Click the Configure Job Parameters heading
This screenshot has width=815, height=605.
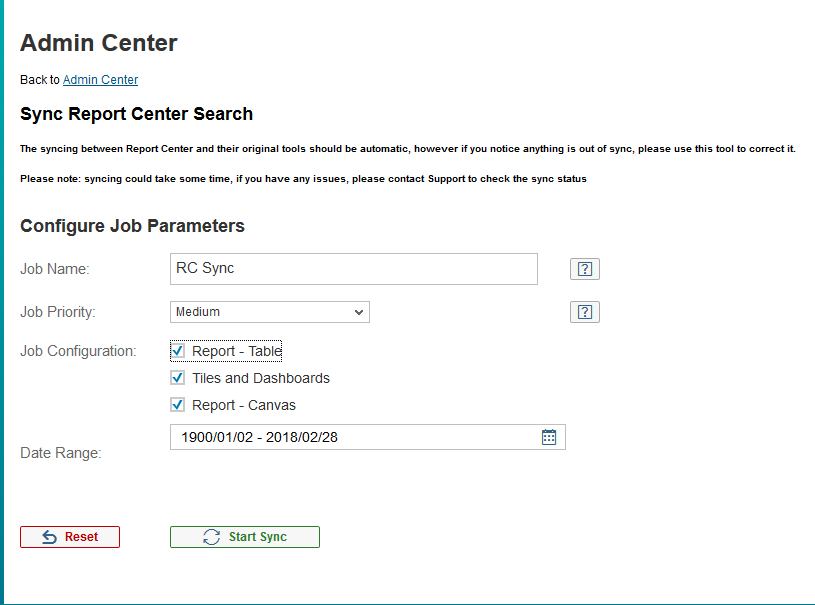pos(133,226)
